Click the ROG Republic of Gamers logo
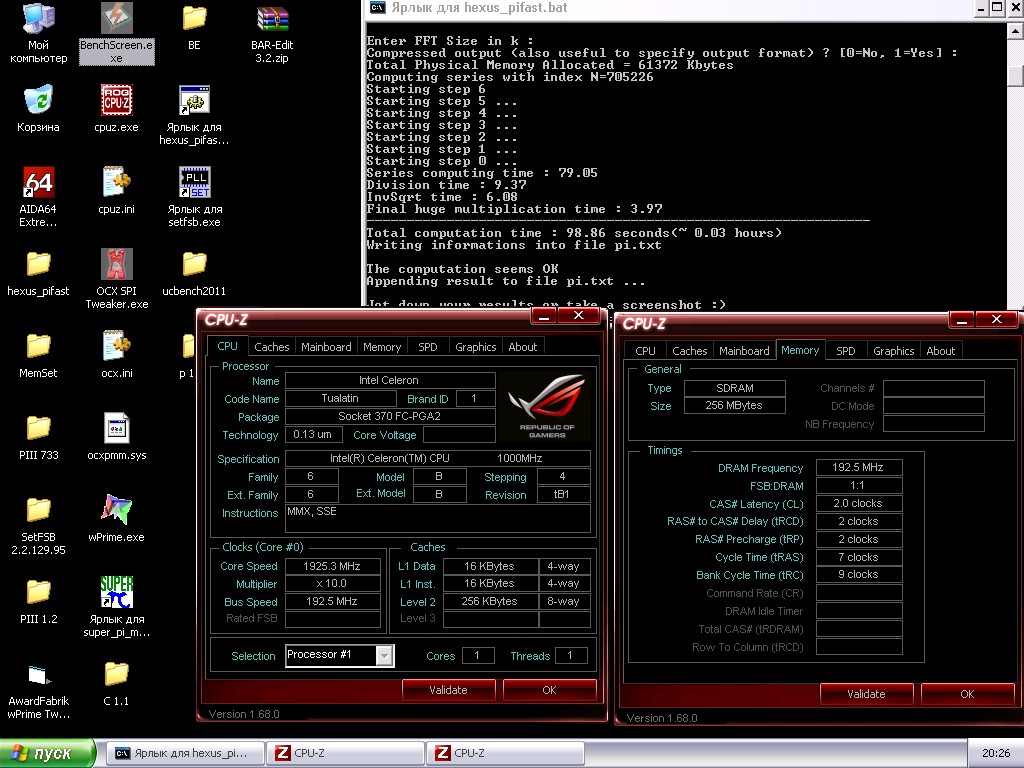This screenshot has width=1024, height=768. tap(547, 406)
